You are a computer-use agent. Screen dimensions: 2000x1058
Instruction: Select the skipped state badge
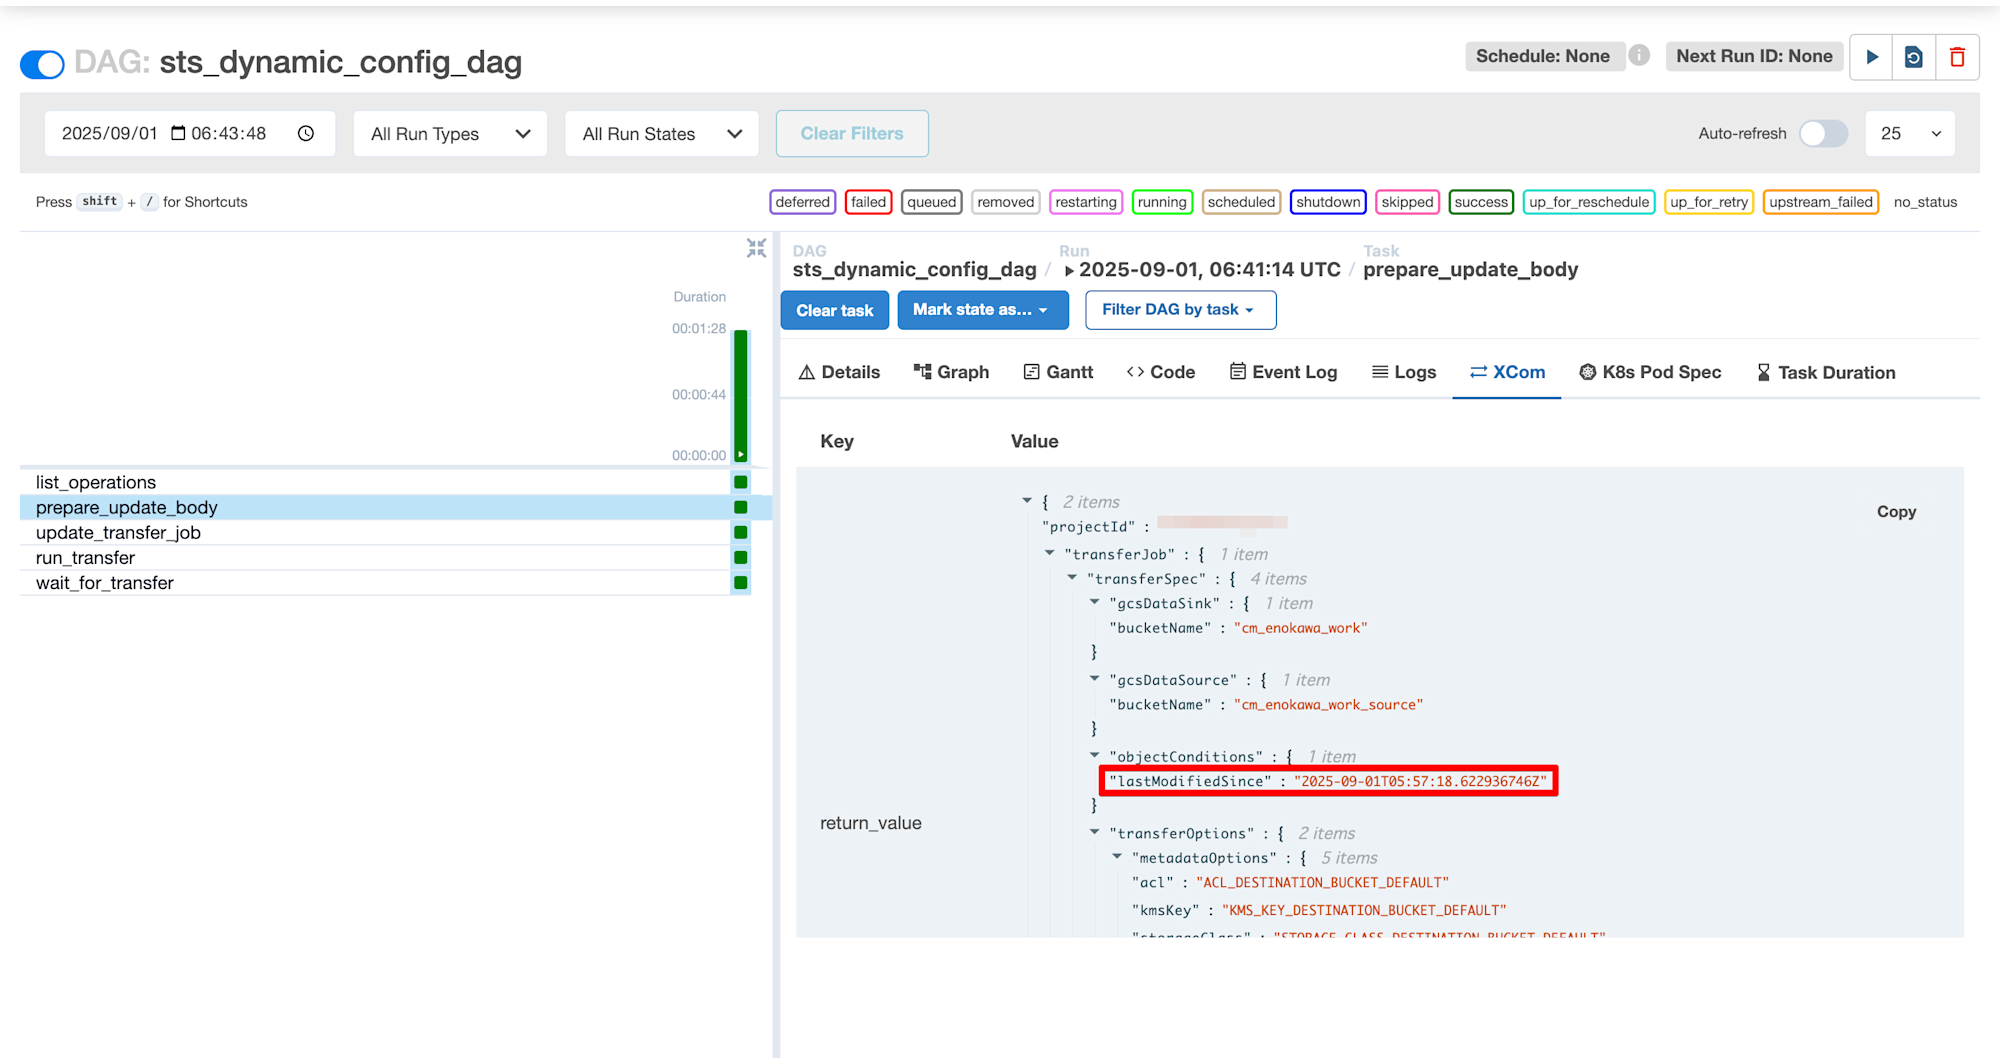(1407, 202)
